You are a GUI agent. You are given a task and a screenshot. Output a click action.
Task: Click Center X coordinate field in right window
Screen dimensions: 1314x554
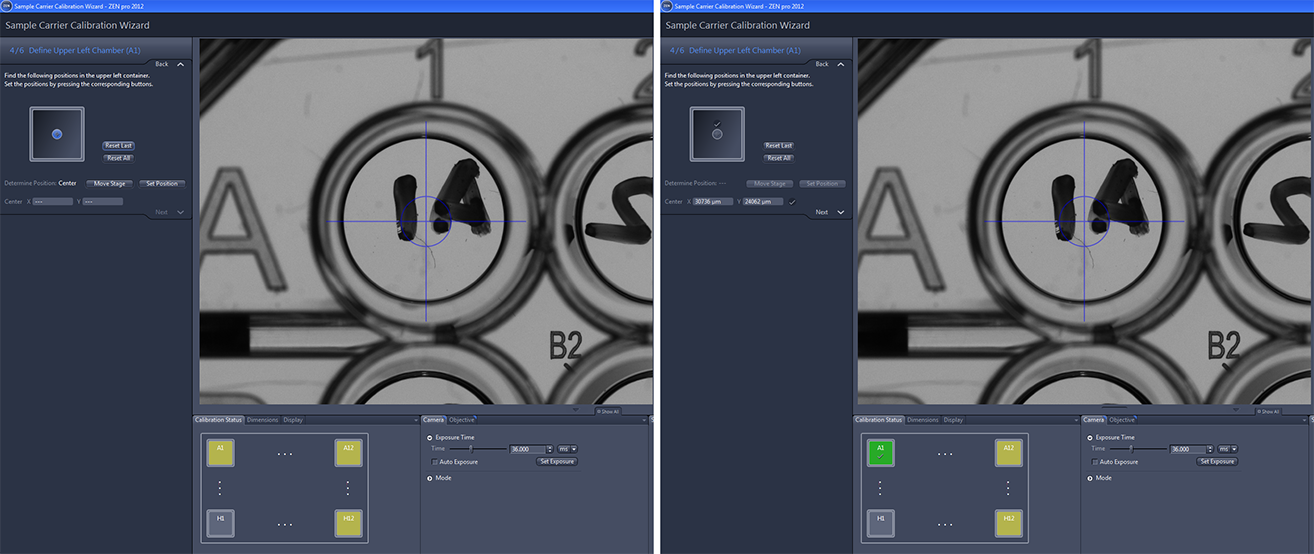click(714, 202)
